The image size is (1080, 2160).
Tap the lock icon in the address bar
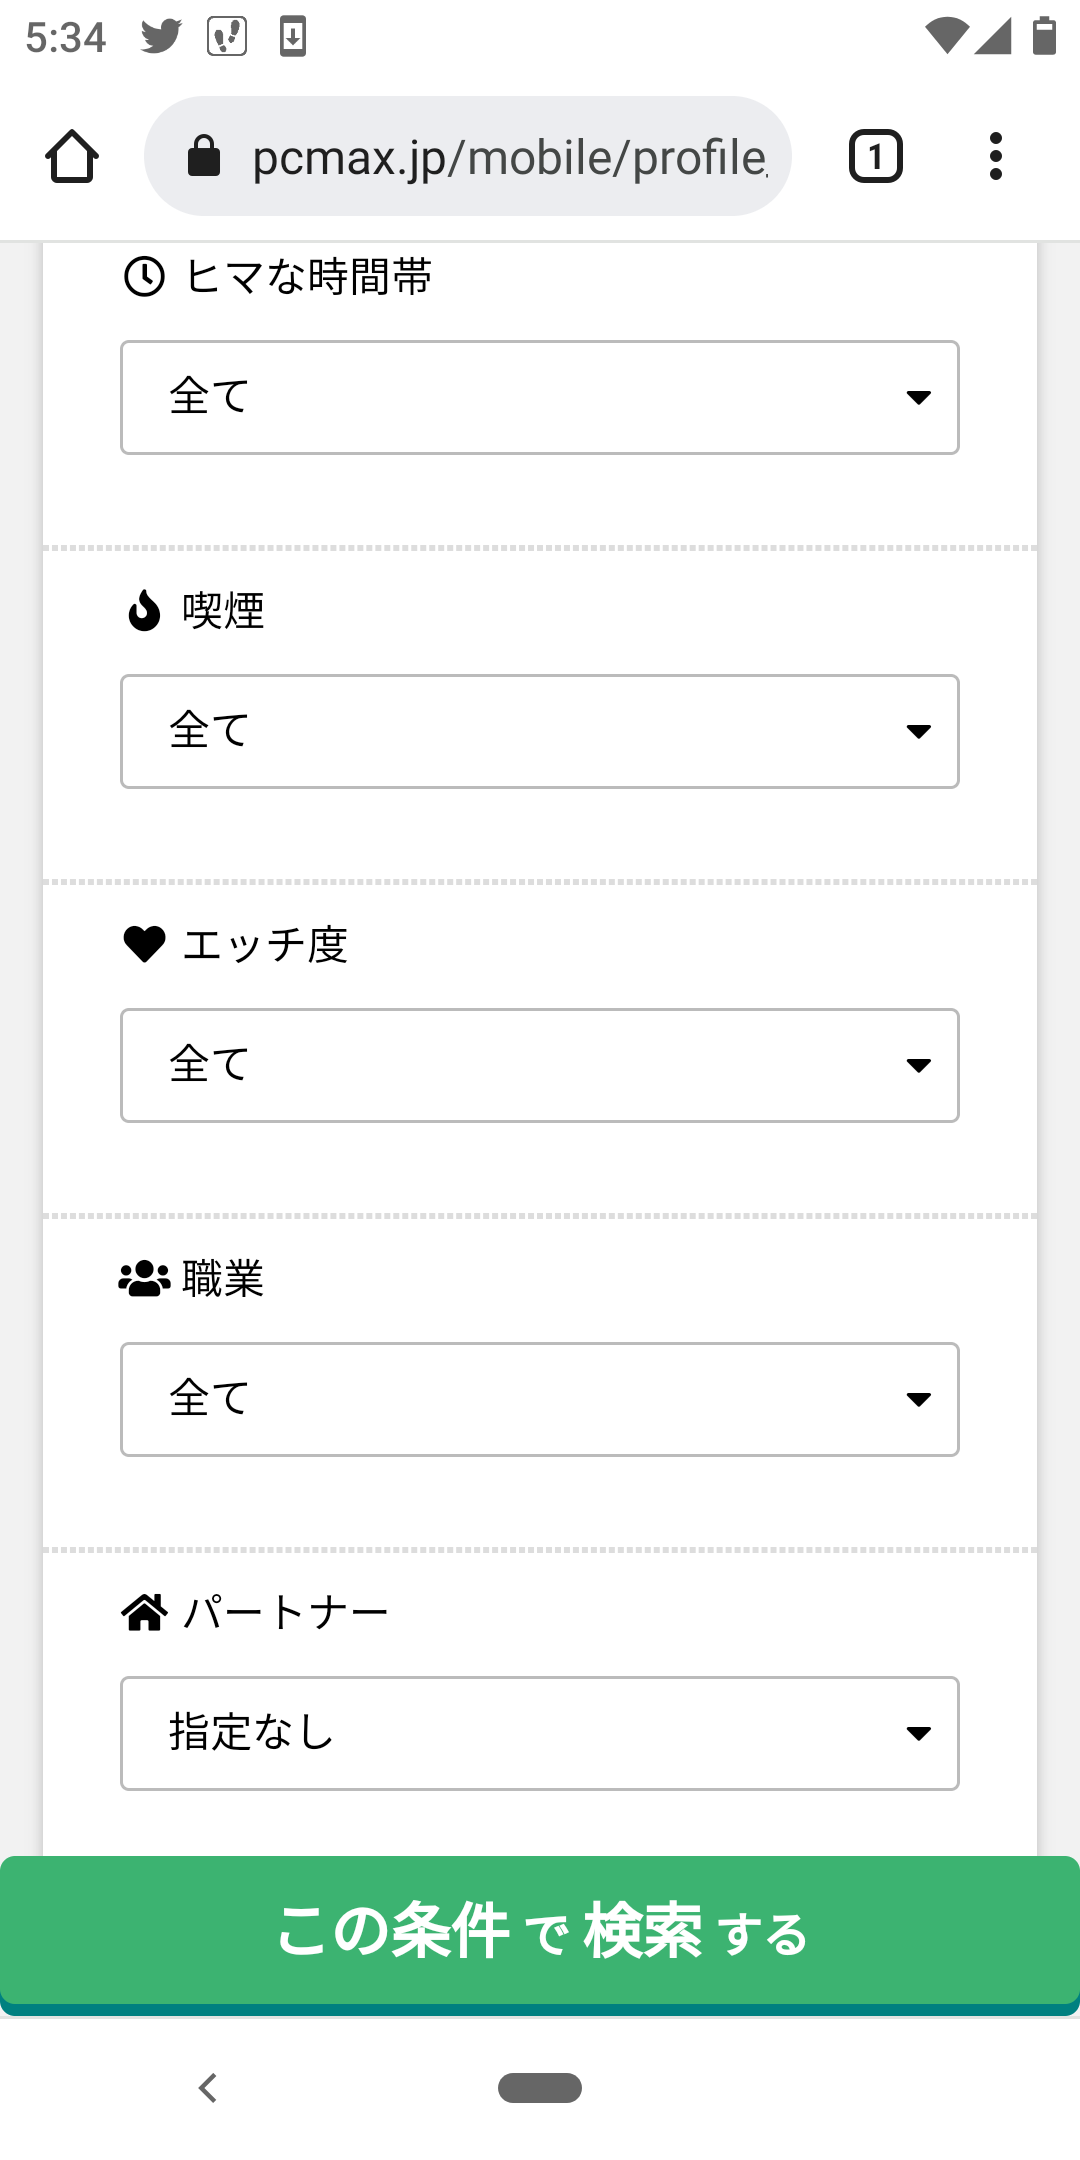pos(204,157)
